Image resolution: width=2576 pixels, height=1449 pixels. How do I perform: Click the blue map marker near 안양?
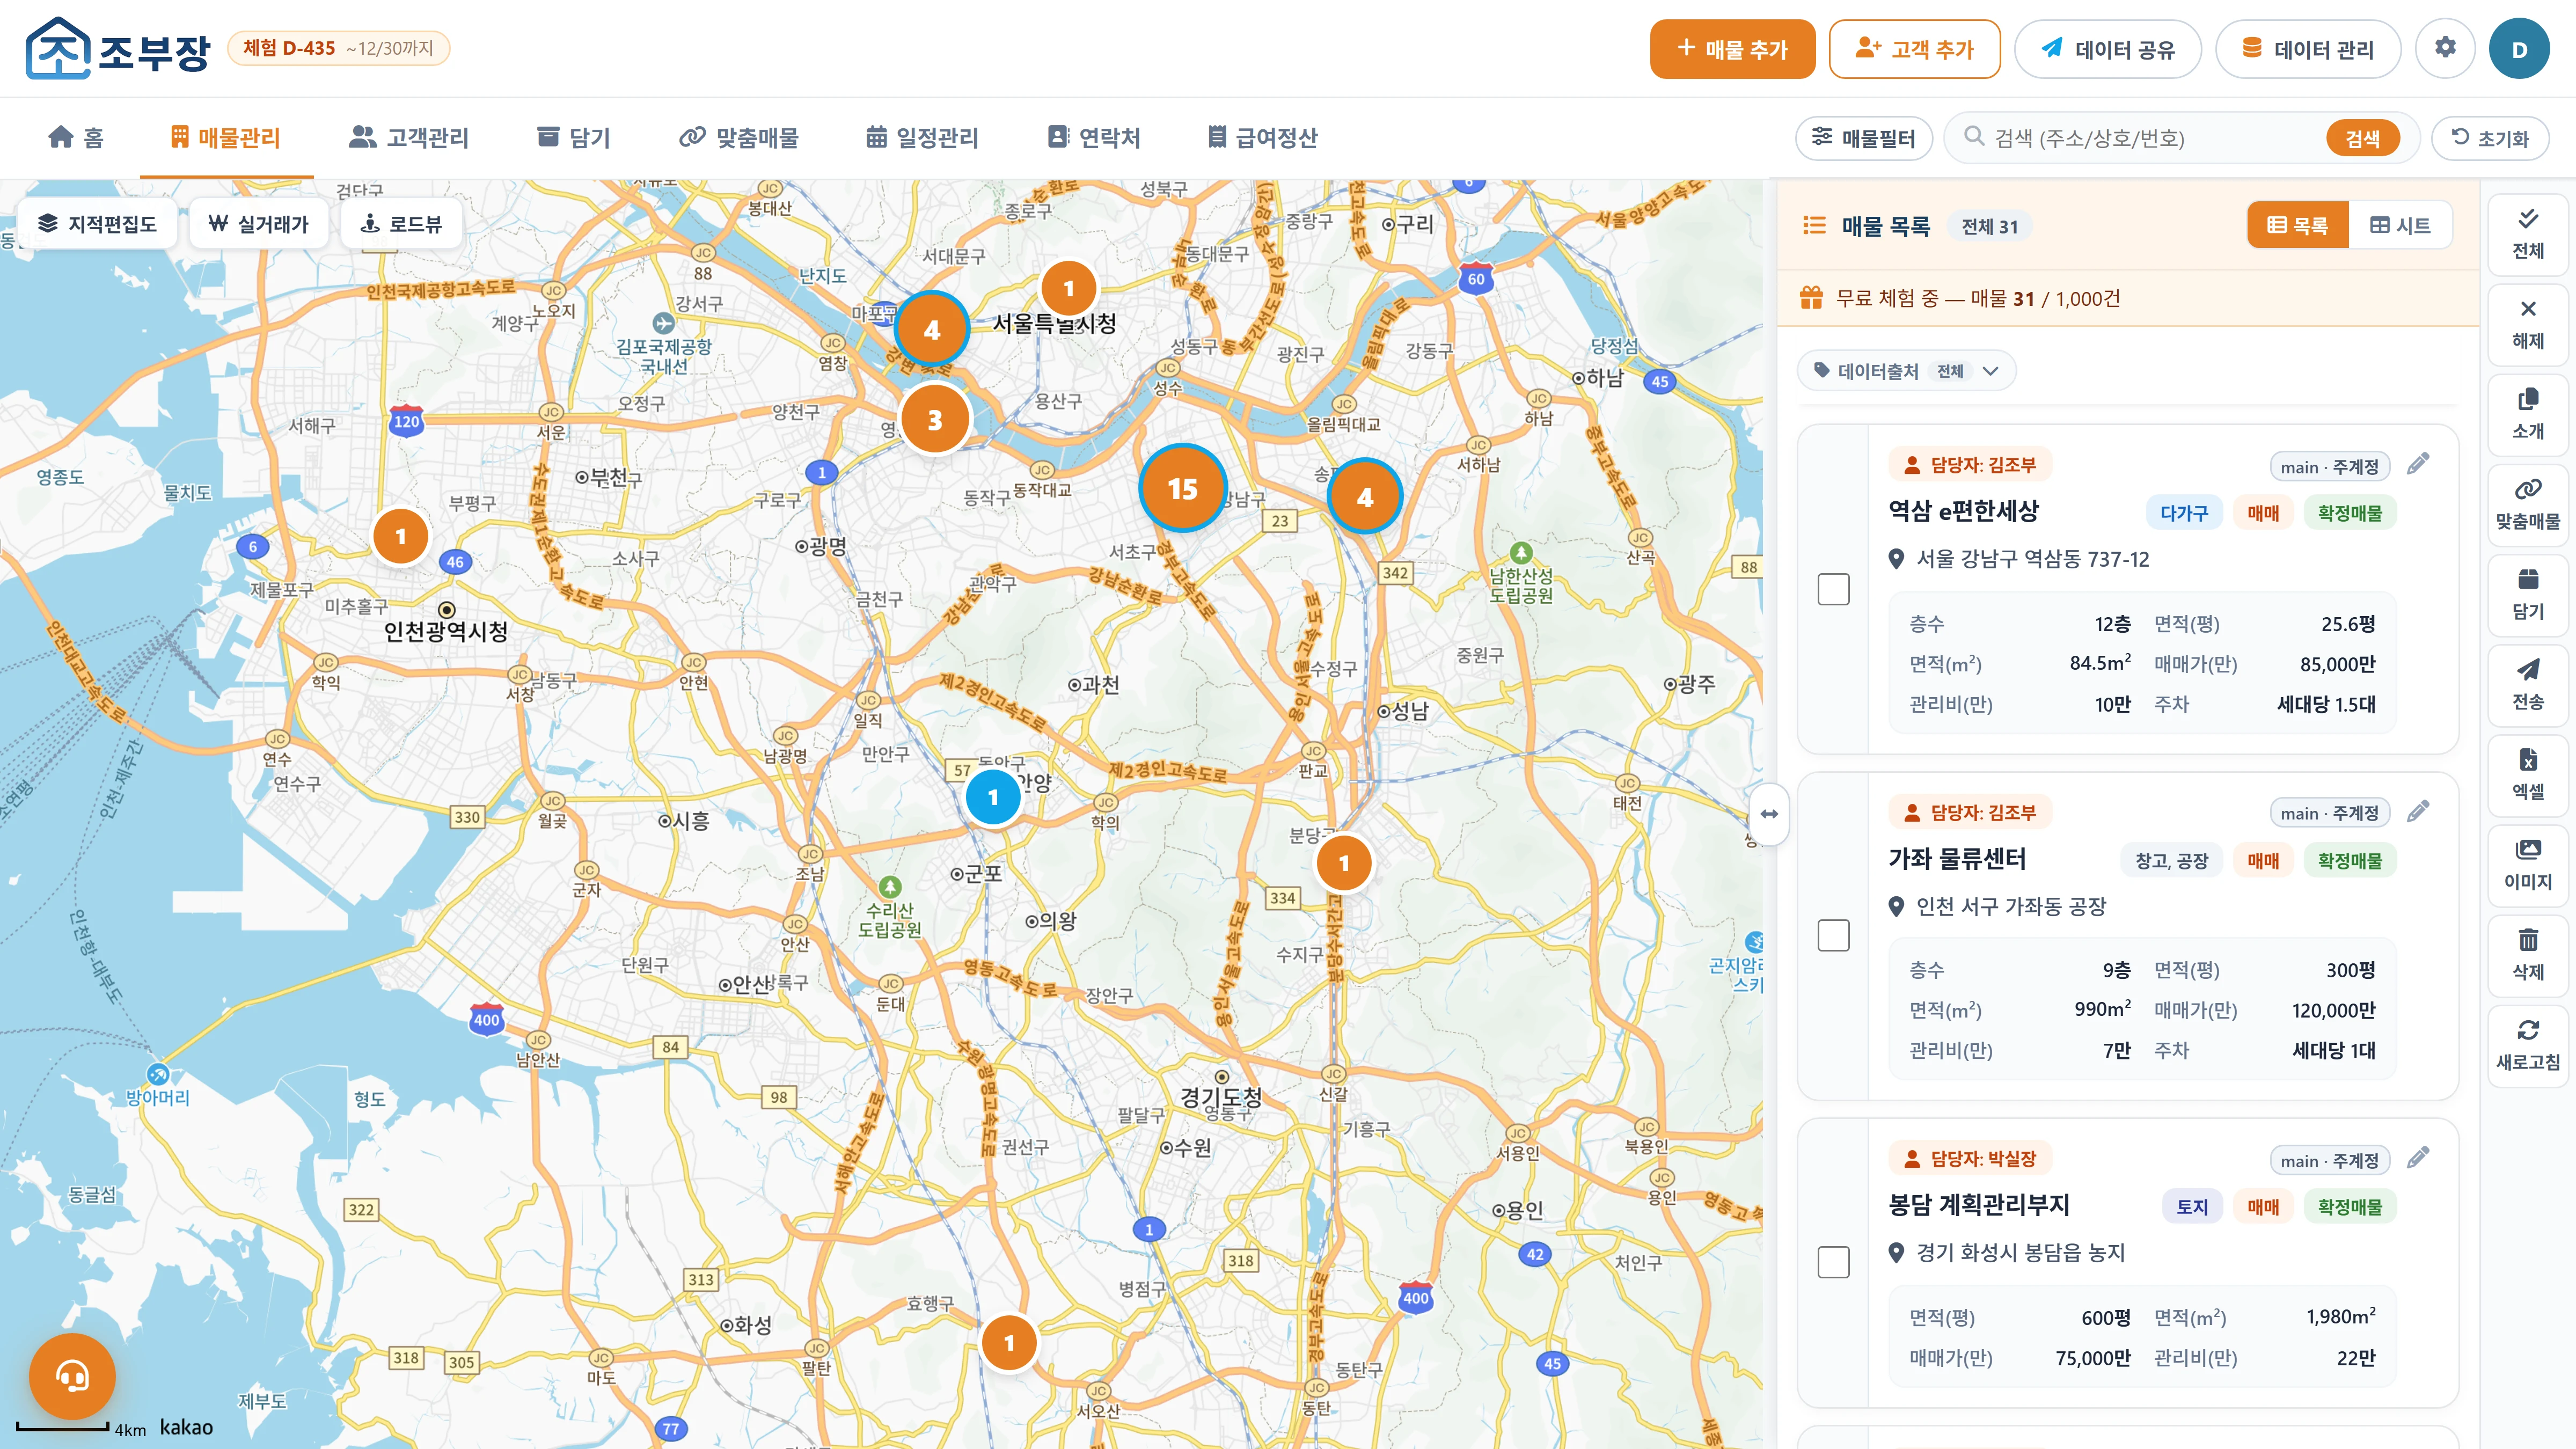click(x=993, y=797)
